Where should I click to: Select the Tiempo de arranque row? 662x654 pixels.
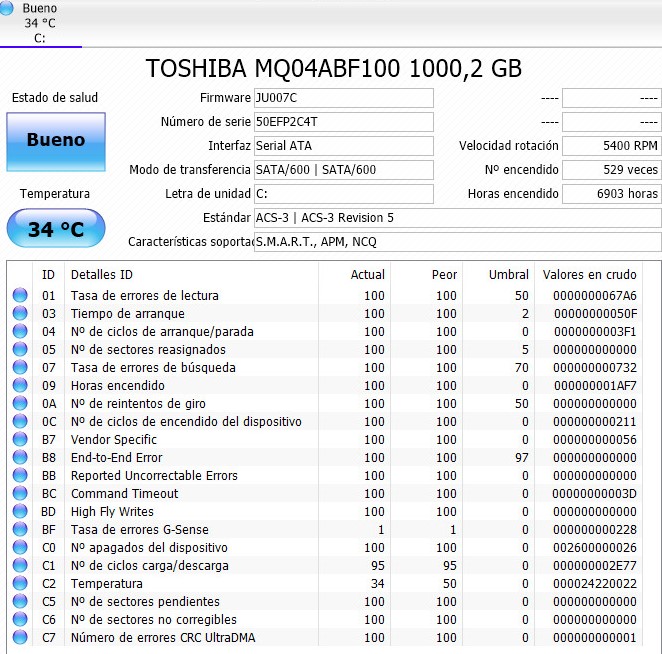point(325,313)
